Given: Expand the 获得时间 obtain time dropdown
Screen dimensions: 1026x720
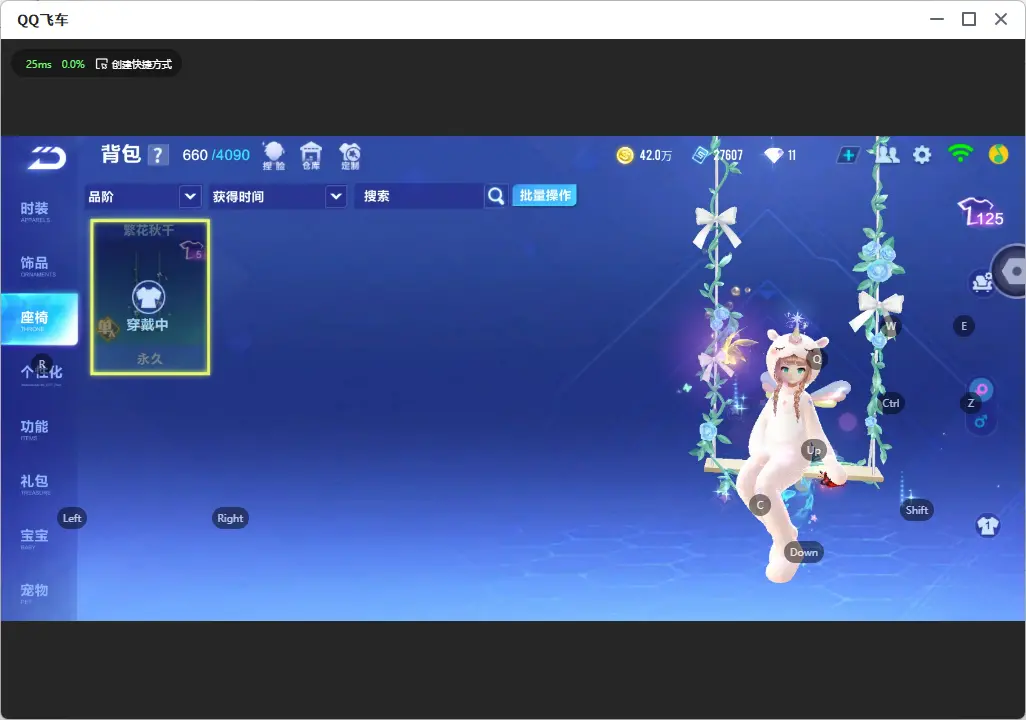Looking at the screenshot, I should coord(277,196).
